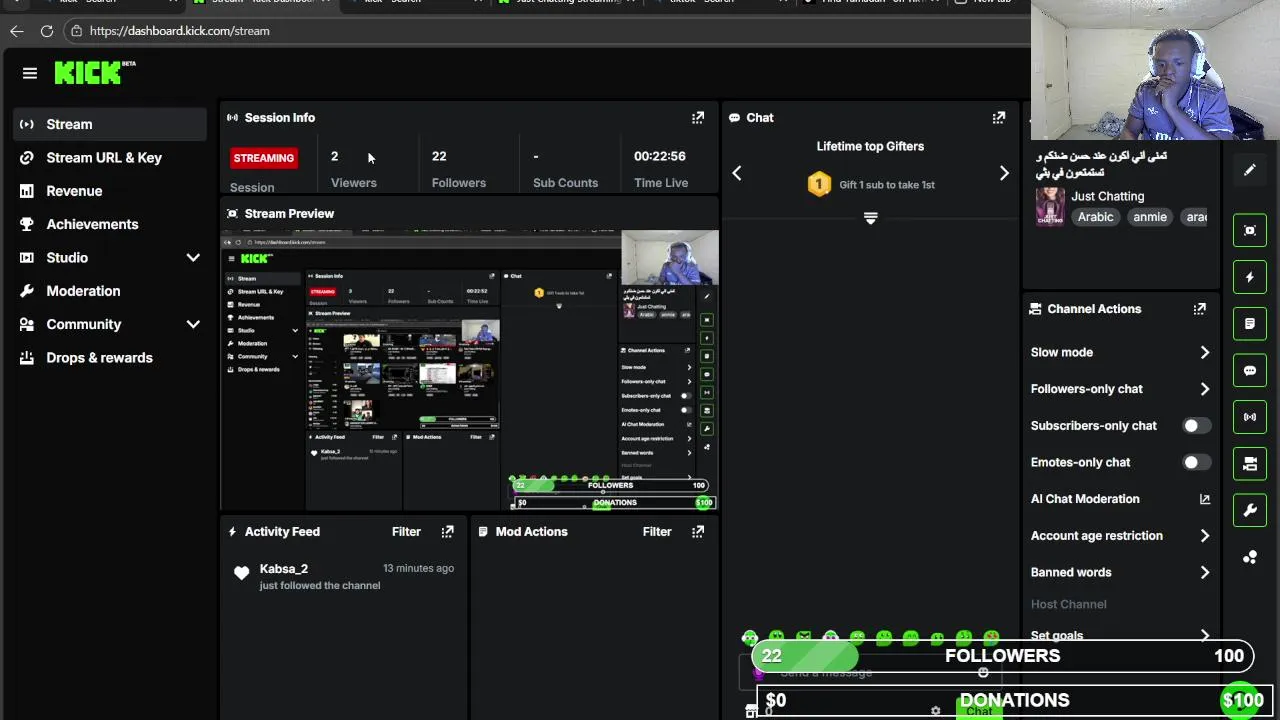Toggle lightning activity feed icon in right rail
The width and height of the screenshot is (1280, 720).
pos(1249,277)
